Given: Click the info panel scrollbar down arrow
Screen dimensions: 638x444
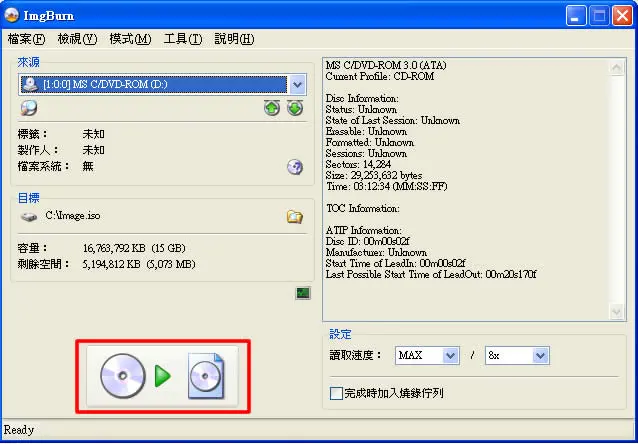Looking at the screenshot, I should (x=617, y=312).
